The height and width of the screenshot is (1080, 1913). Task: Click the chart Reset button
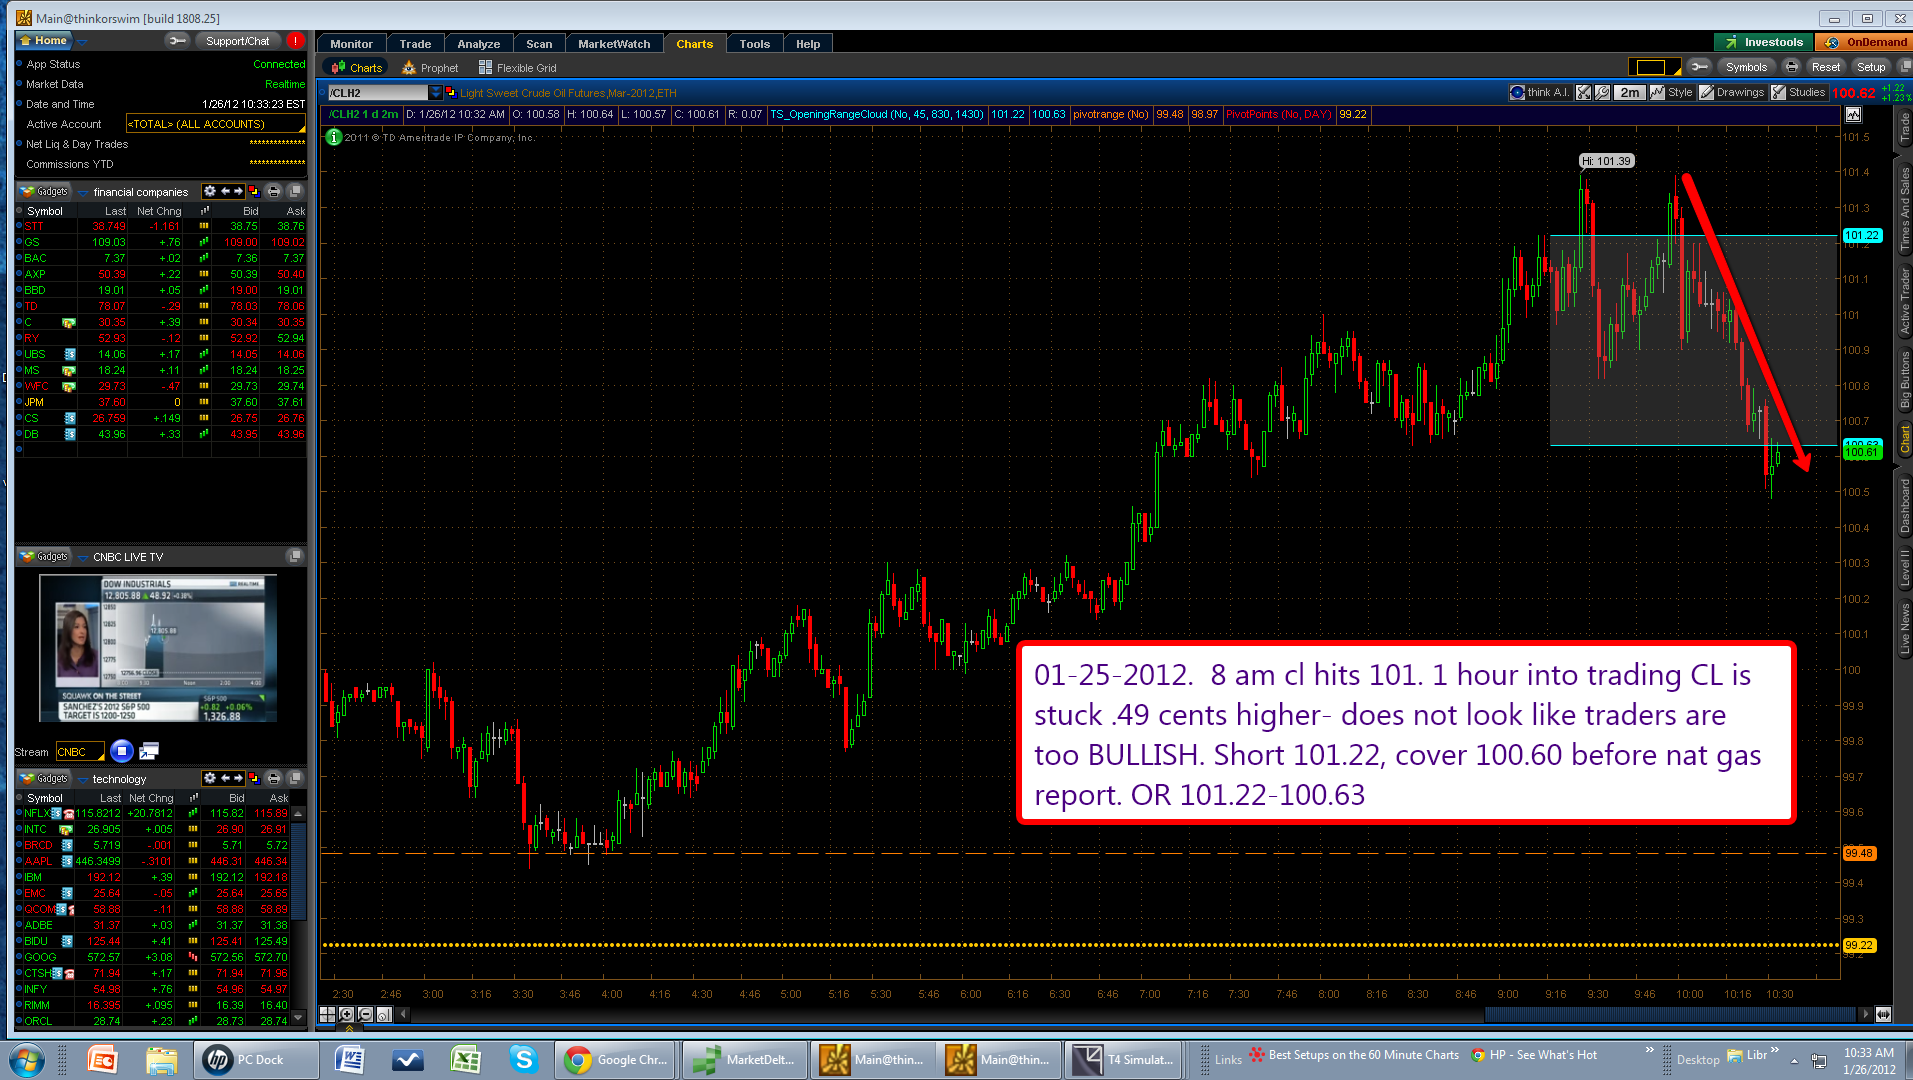(1826, 67)
